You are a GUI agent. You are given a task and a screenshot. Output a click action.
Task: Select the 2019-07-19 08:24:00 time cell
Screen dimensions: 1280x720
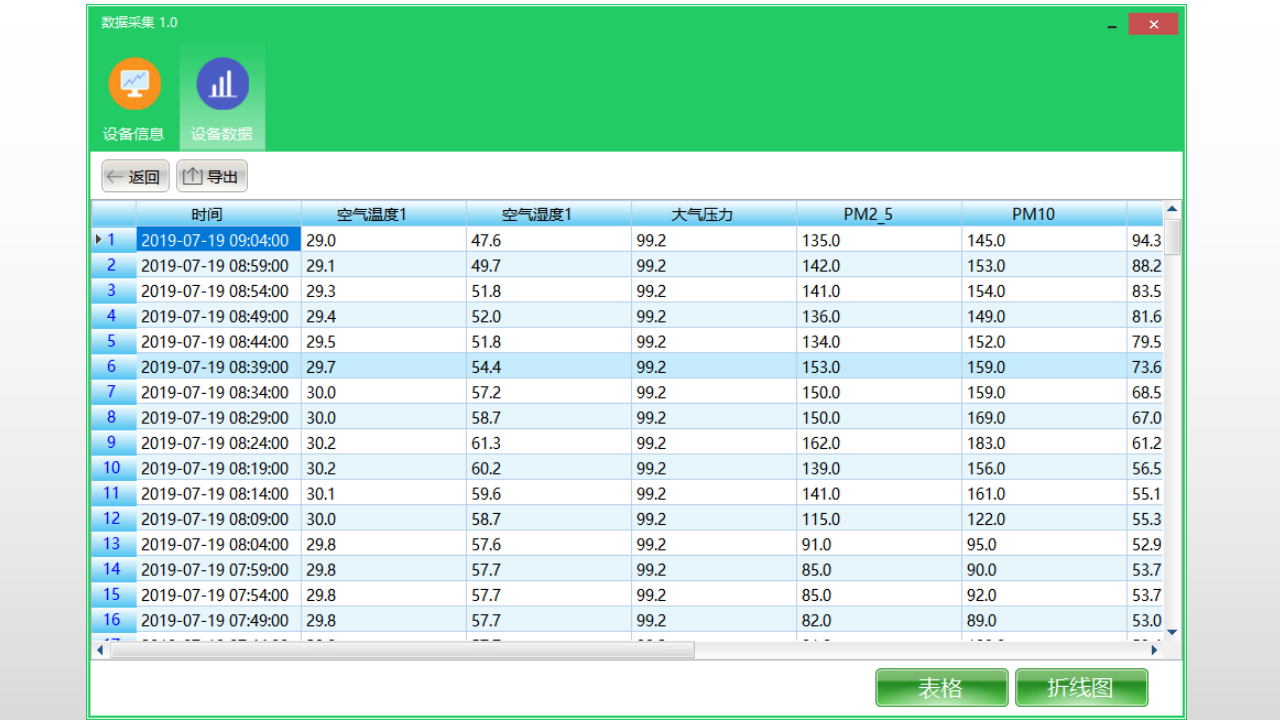(215, 443)
